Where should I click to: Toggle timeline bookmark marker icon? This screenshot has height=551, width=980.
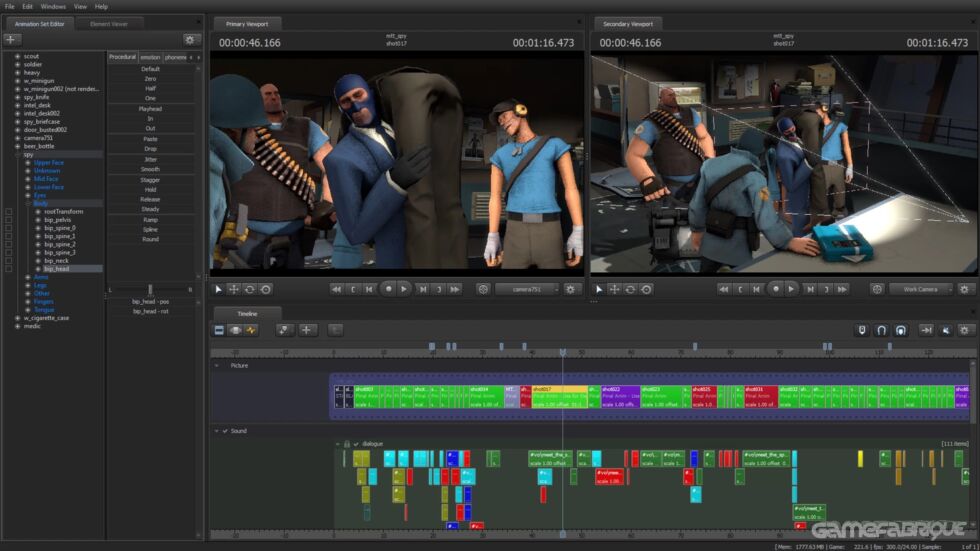[x=862, y=330]
